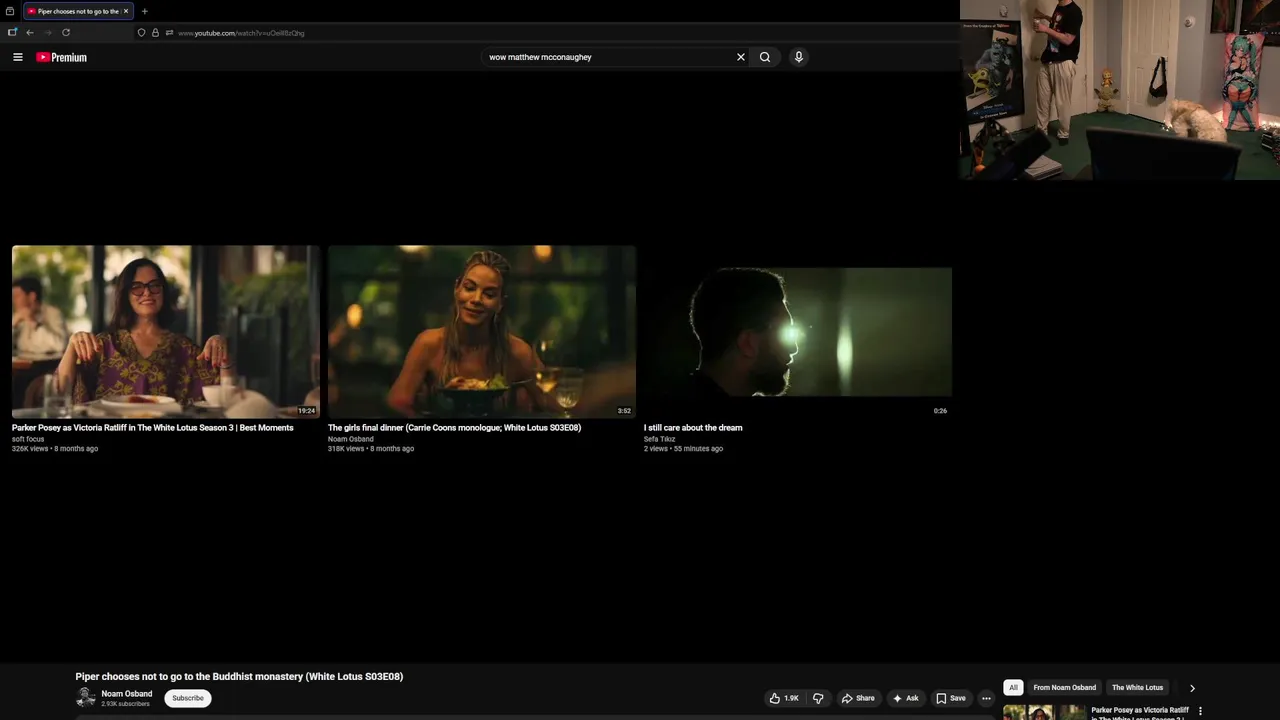Like the video (1.9K thumbs up)
The height and width of the screenshot is (720, 1280).
[x=784, y=698]
